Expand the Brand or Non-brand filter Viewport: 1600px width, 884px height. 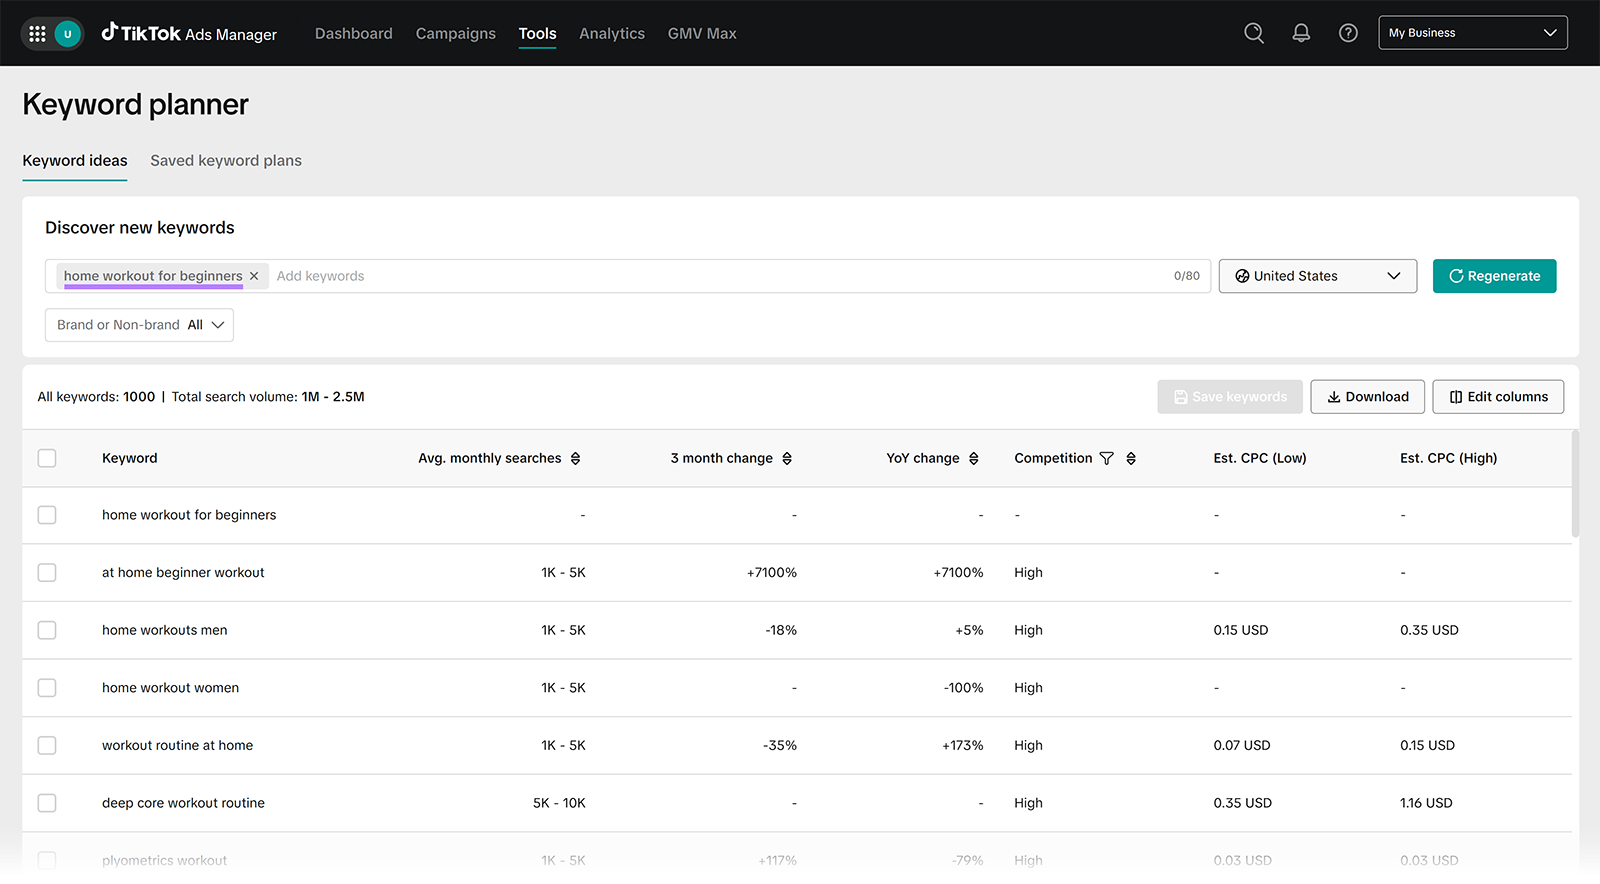click(139, 325)
